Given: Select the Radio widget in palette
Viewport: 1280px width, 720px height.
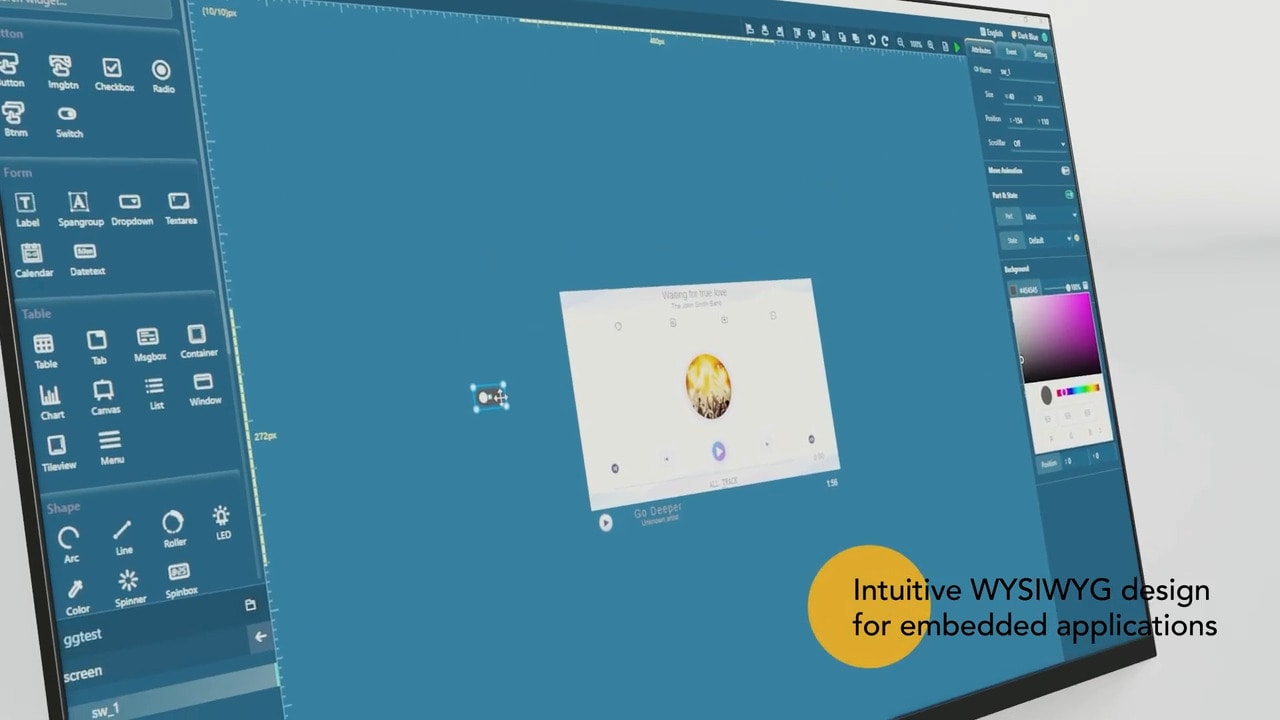Looking at the screenshot, I should [x=161, y=74].
